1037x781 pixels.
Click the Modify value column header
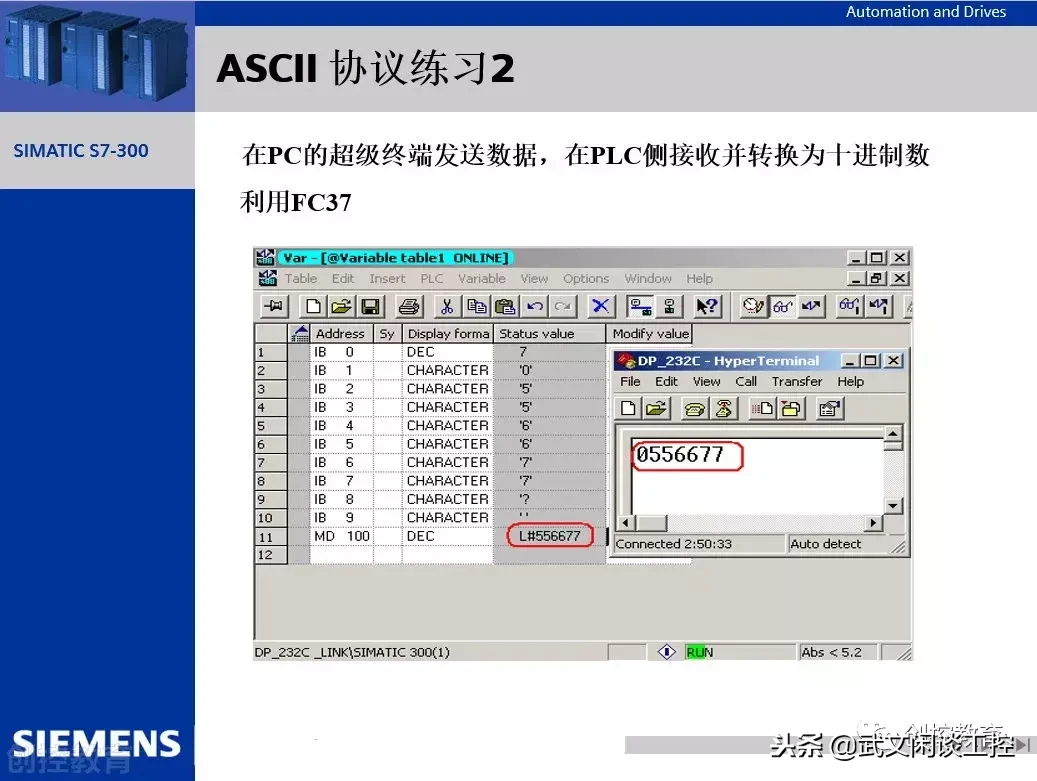point(649,333)
